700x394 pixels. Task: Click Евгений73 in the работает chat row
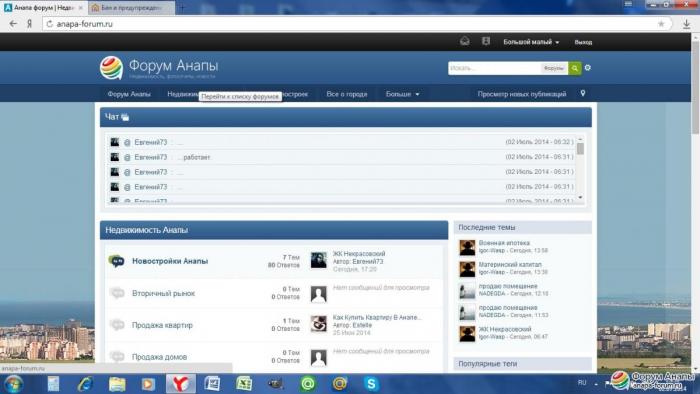tap(150, 157)
